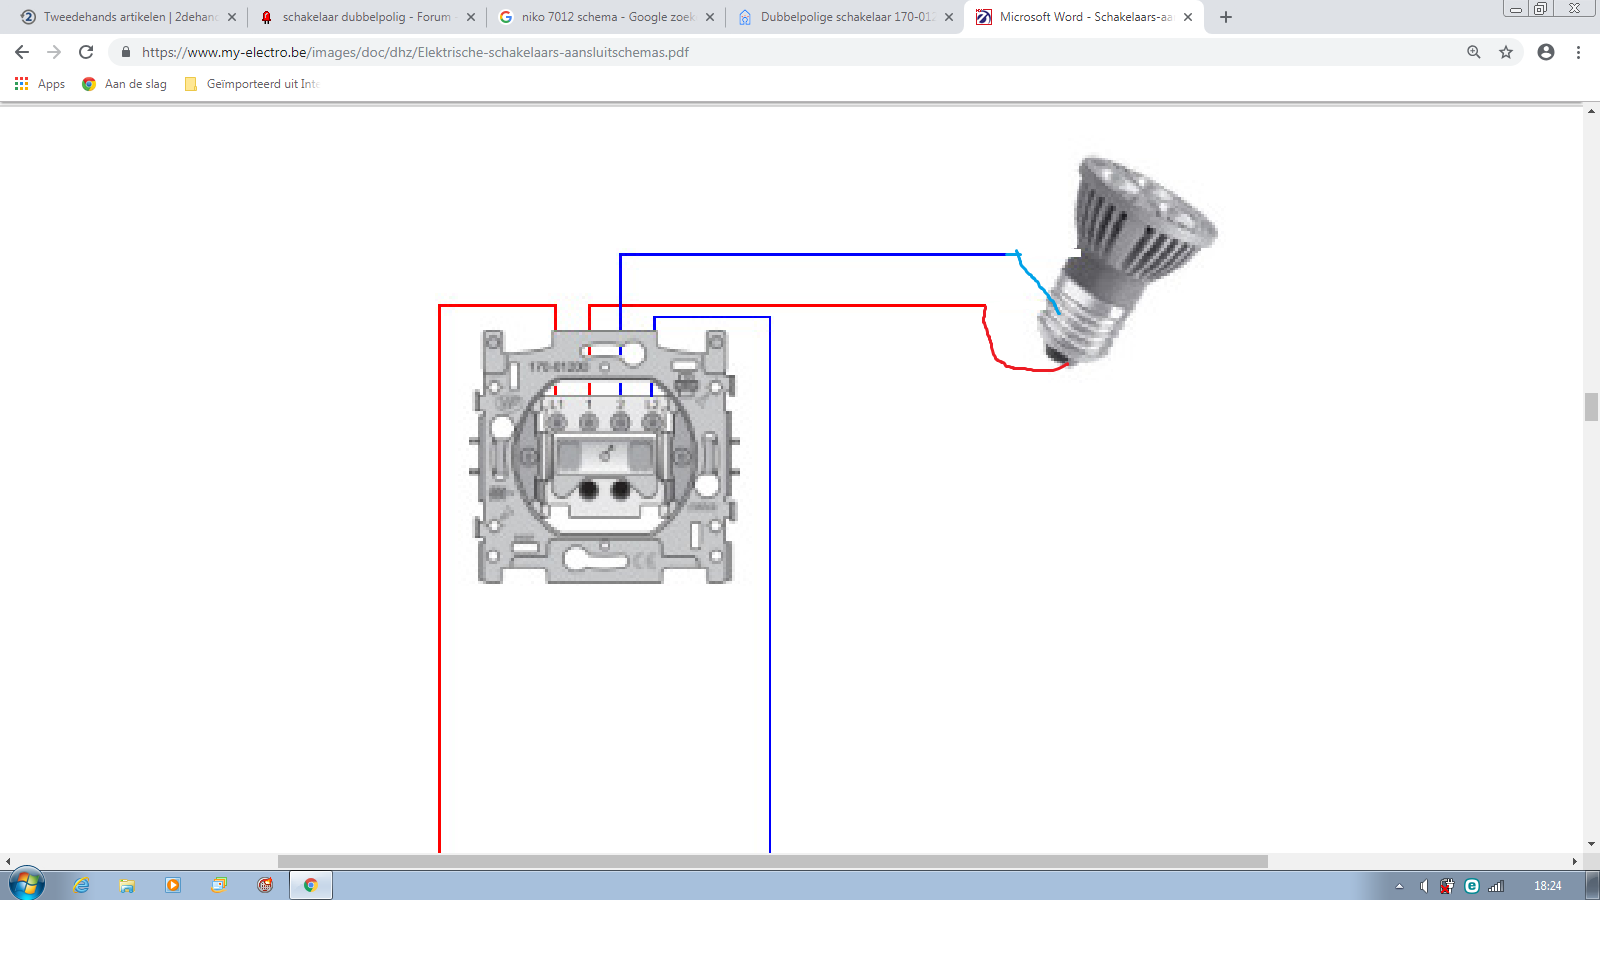The height and width of the screenshot is (968, 1600).
Task: Open the zoom magnifier in address bar
Action: pos(1474,52)
